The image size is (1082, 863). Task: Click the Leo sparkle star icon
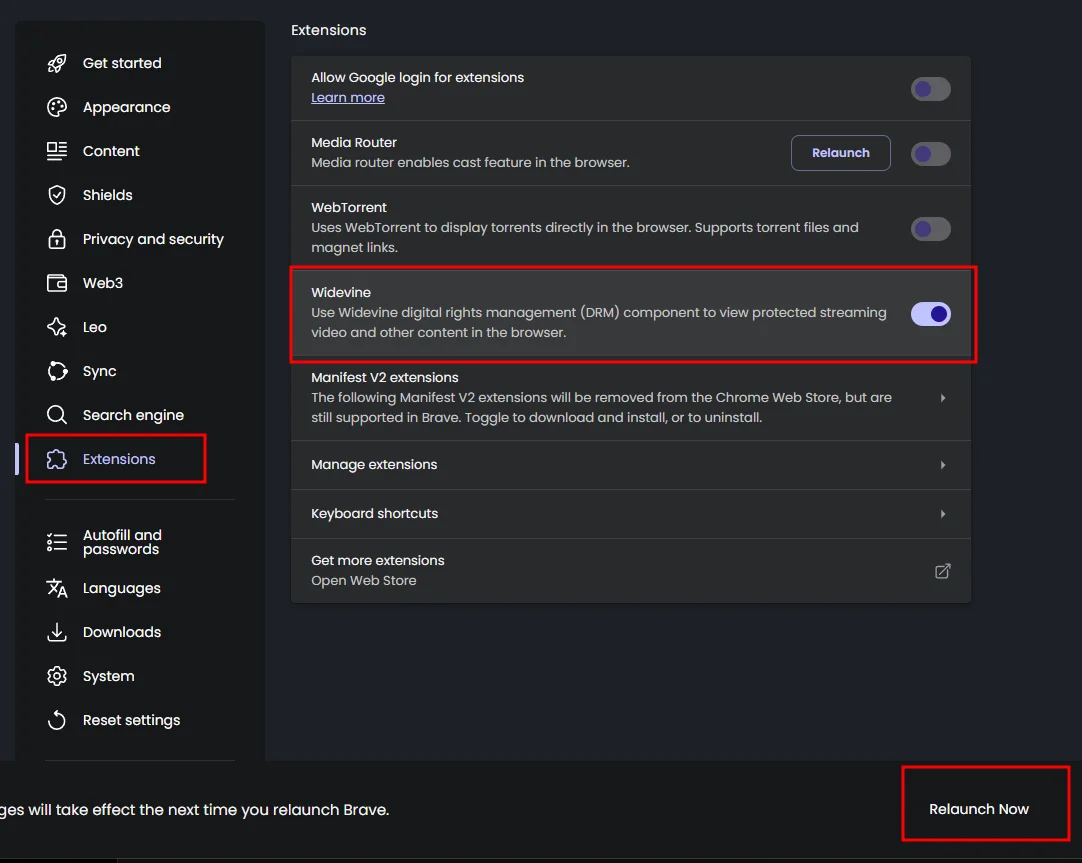(57, 327)
